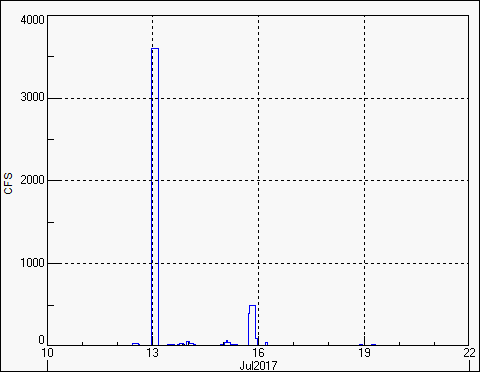480x372 pixels.
Task: Click the 3000 y-axis label
Action: [x=32, y=97]
